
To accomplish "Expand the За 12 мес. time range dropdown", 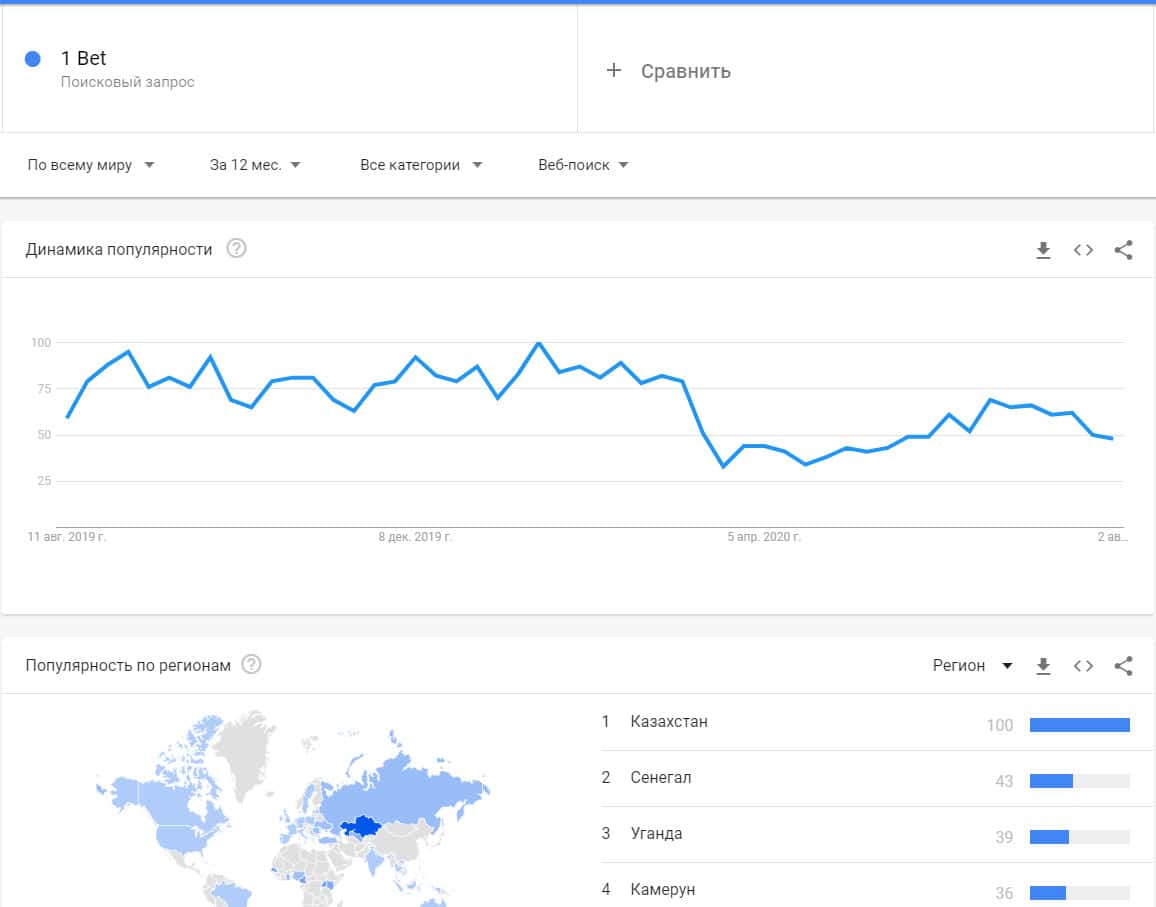I will pyautogui.click(x=255, y=165).
